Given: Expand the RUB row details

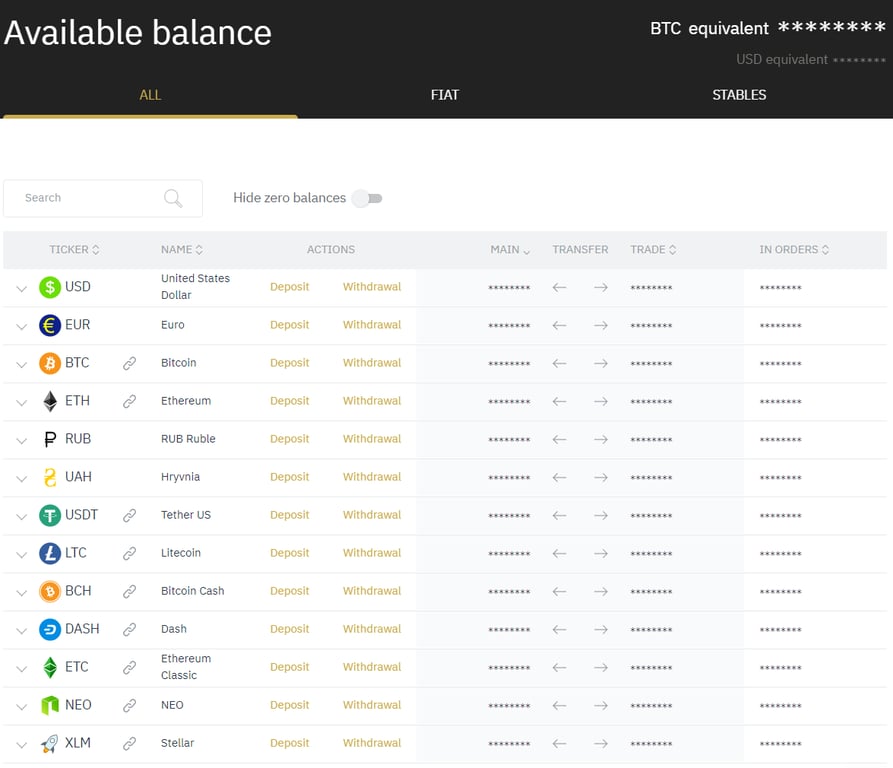Looking at the screenshot, I should [21, 440].
